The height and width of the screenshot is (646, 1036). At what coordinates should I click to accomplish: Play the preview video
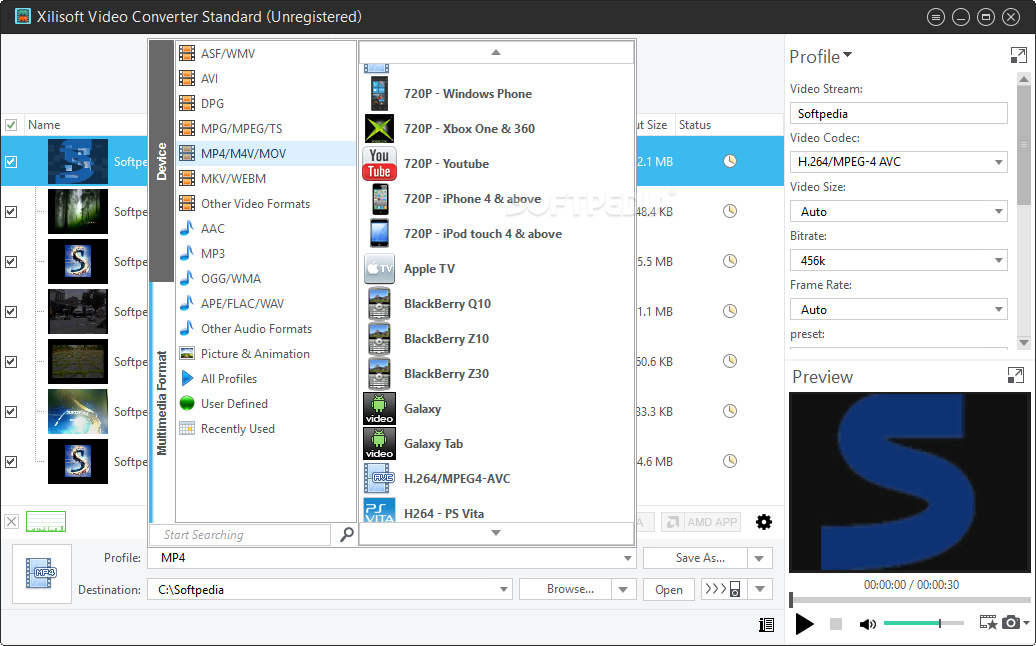804,624
